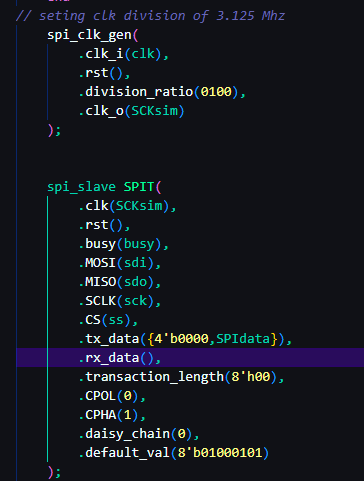
Task: Click the closing ); of spi_slave SPIT
Action: [54, 472]
